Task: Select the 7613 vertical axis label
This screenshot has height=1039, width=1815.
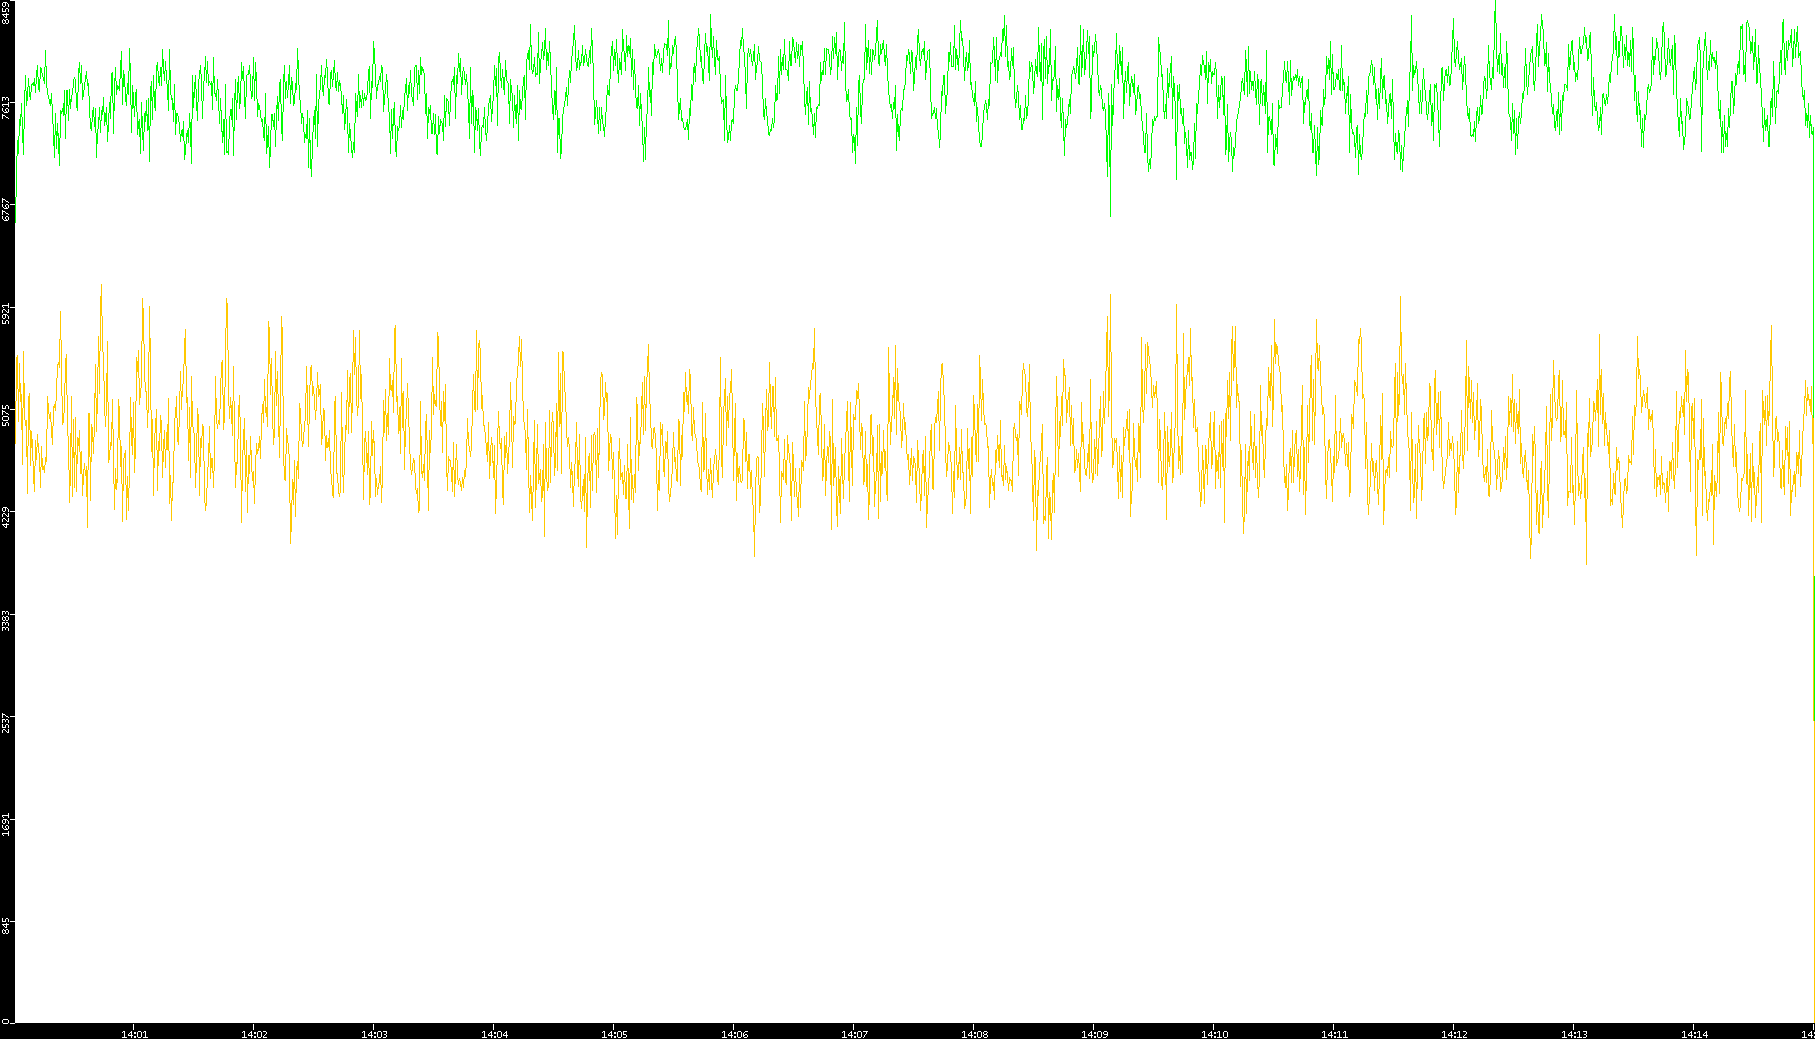Action: pos(6,108)
